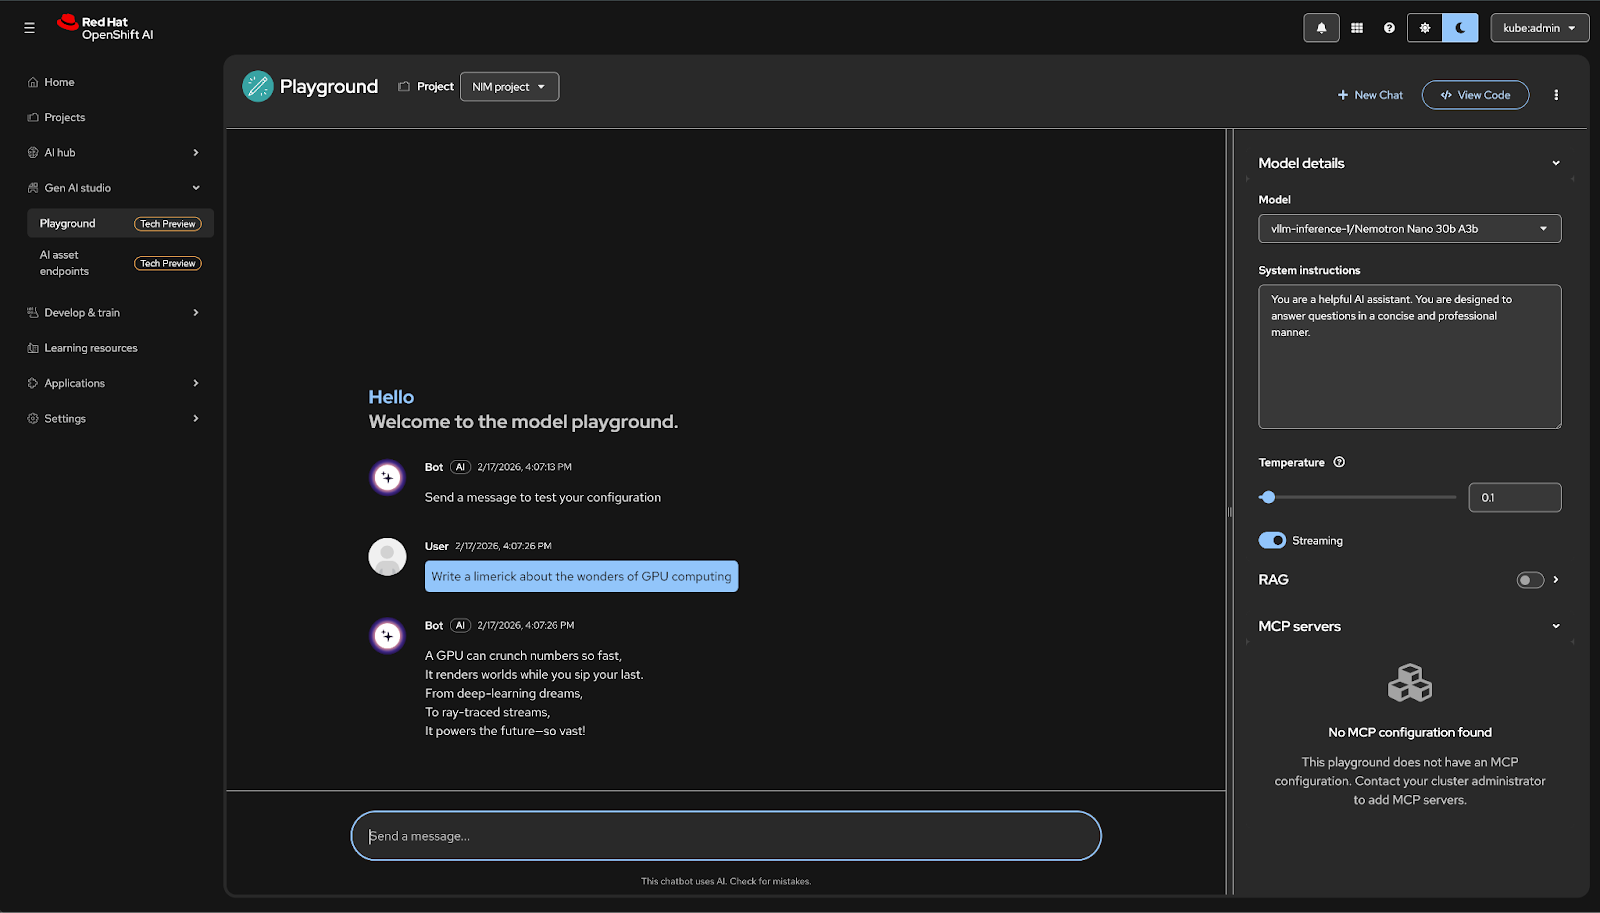The image size is (1600, 913).
Task: Click the Send a message input field
Action: pyautogui.click(x=725, y=836)
